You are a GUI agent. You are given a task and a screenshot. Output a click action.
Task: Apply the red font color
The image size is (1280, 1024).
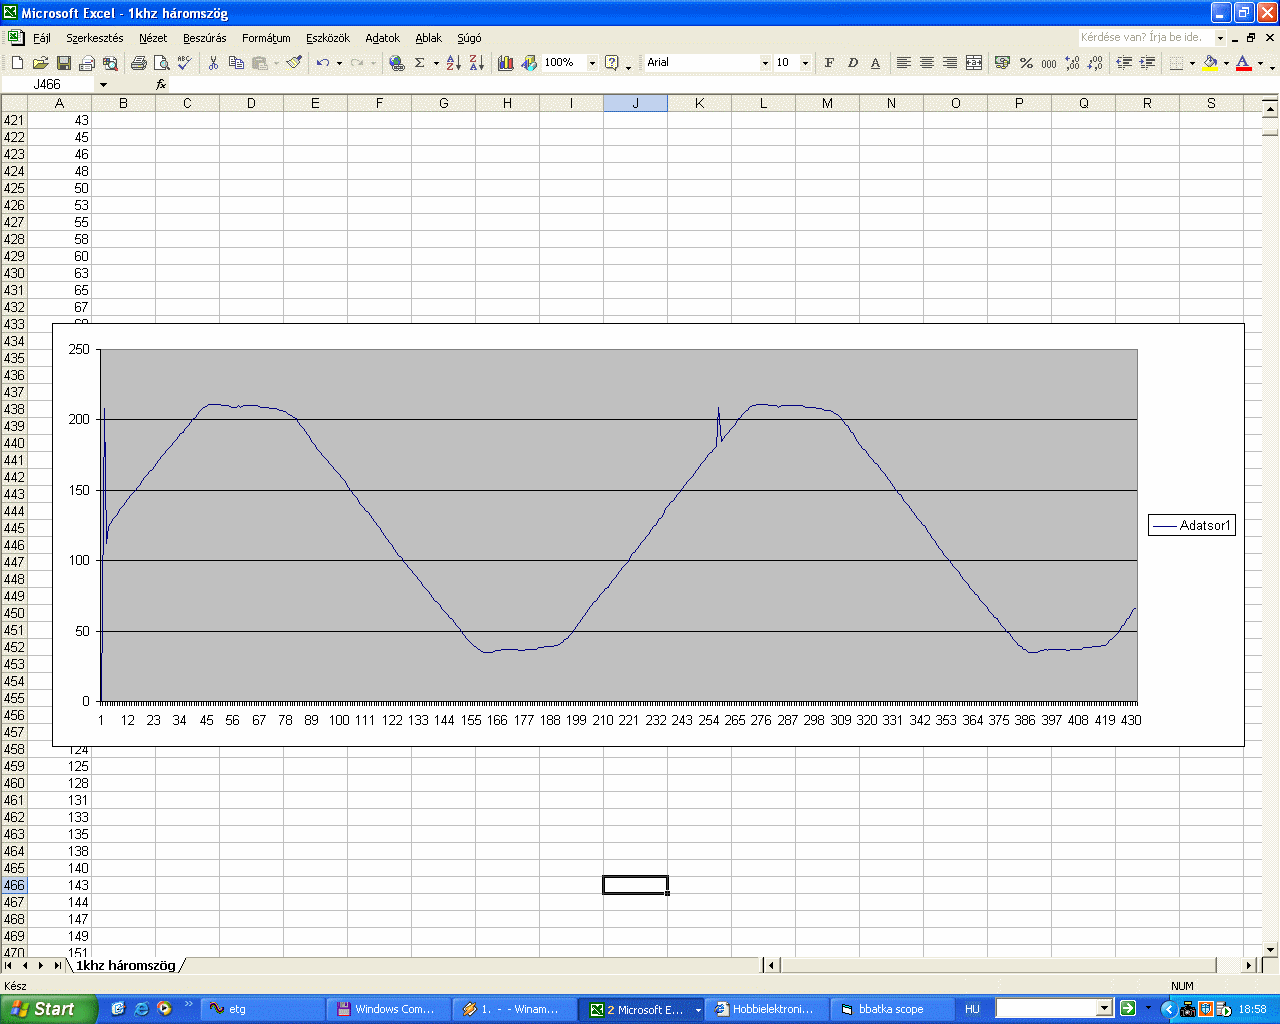point(1243,63)
